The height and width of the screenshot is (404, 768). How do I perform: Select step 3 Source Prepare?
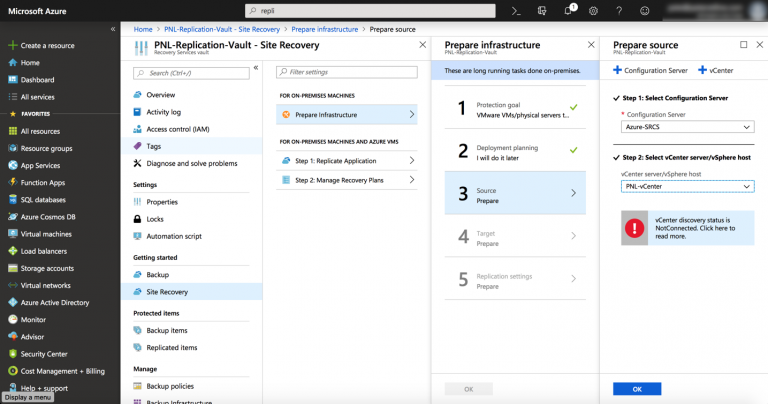(515, 193)
